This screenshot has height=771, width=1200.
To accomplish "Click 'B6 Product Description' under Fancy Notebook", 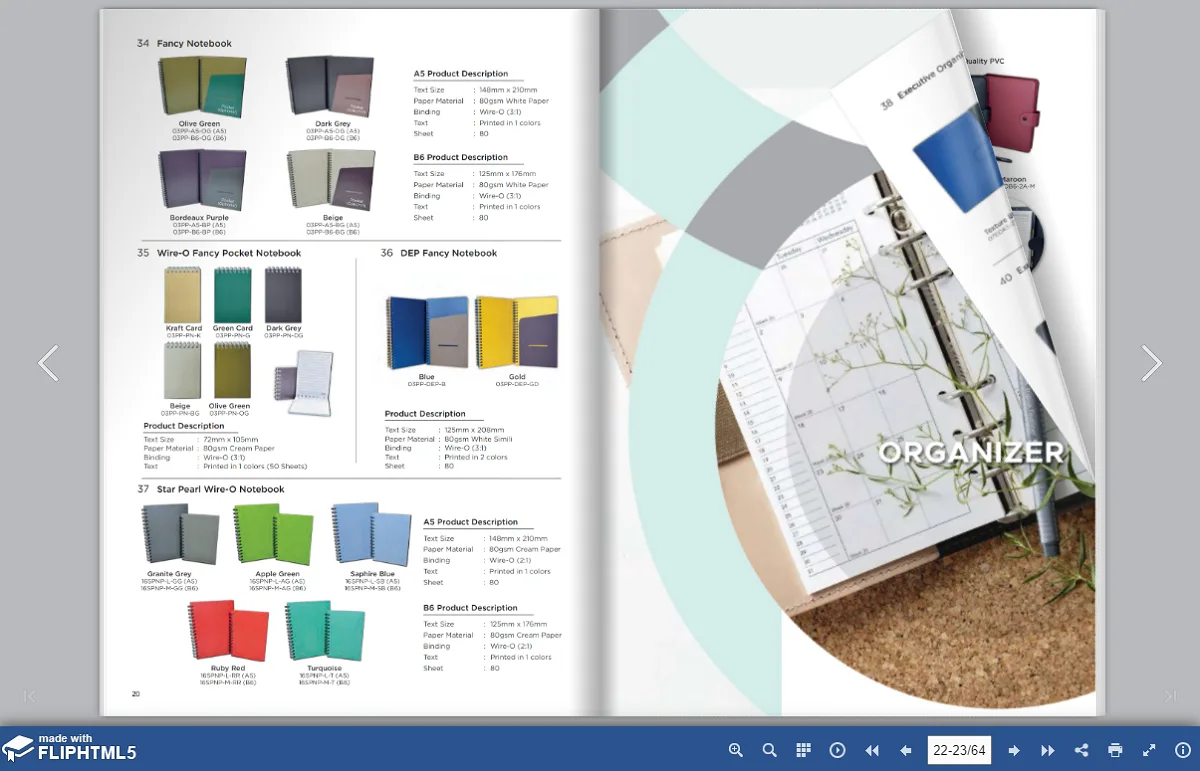I will pos(461,158).
